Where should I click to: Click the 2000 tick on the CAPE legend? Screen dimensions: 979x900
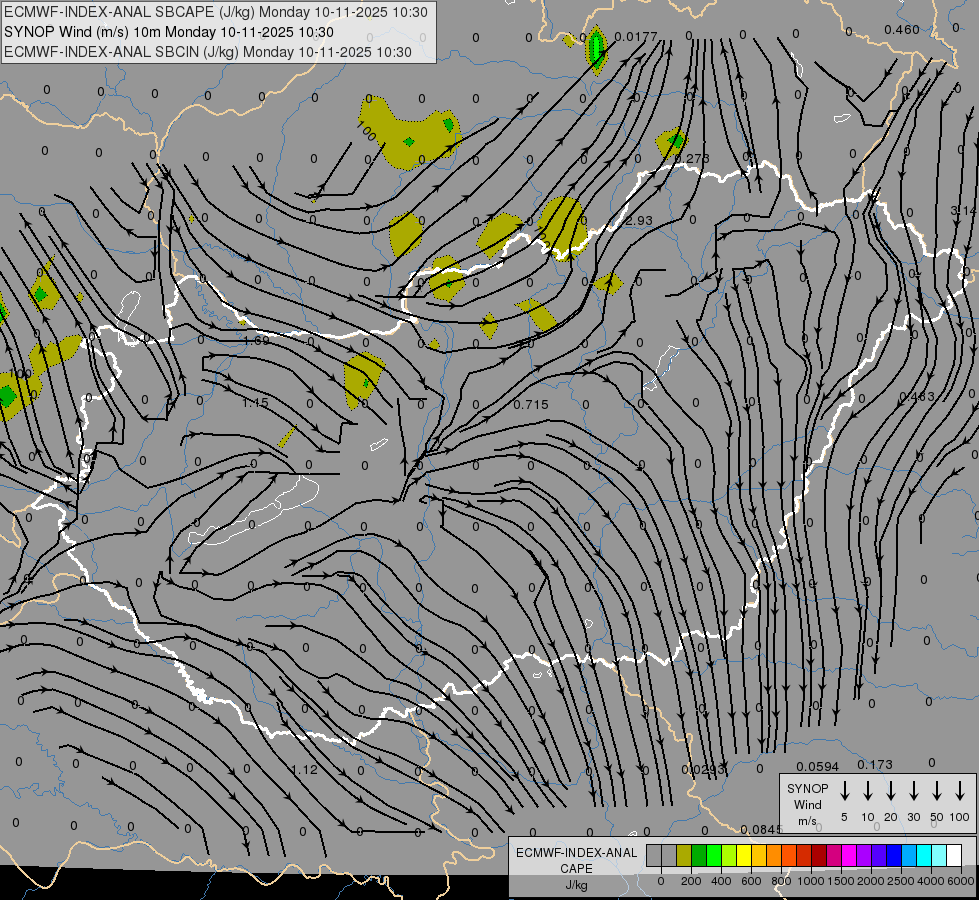pyautogui.click(x=871, y=881)
